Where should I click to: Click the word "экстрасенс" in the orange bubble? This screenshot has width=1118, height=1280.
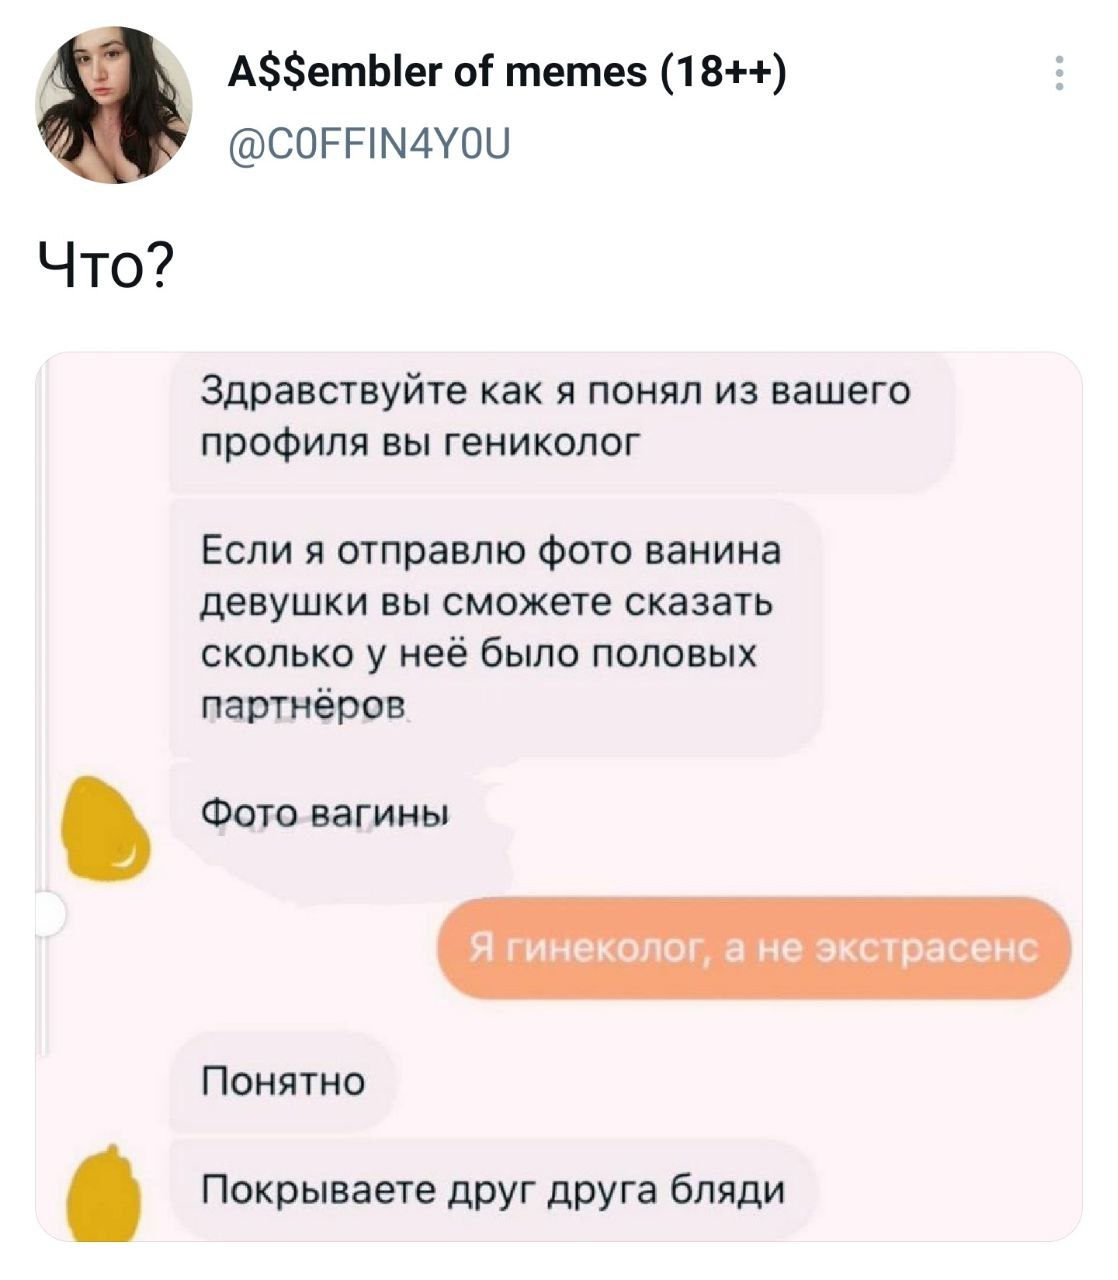coord(929,948)
